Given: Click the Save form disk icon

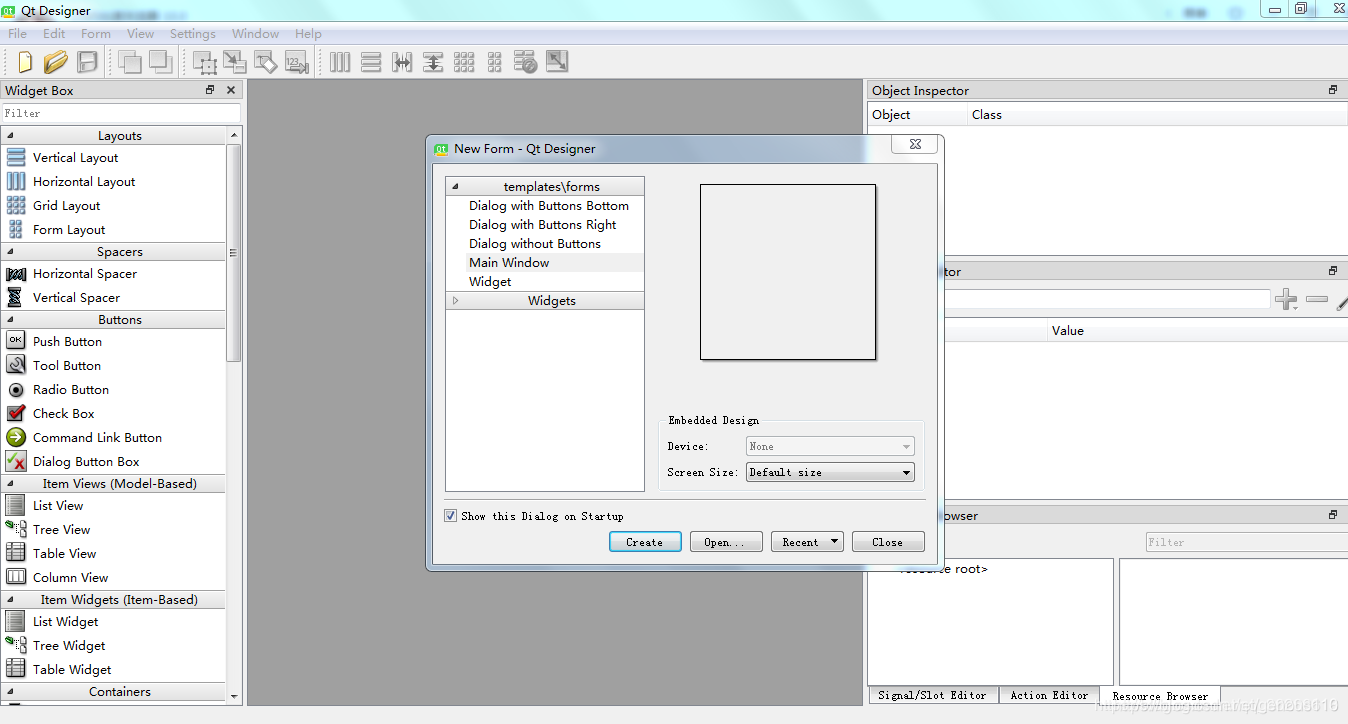Looking at the screenshot, I should click(x=87, y=62).
